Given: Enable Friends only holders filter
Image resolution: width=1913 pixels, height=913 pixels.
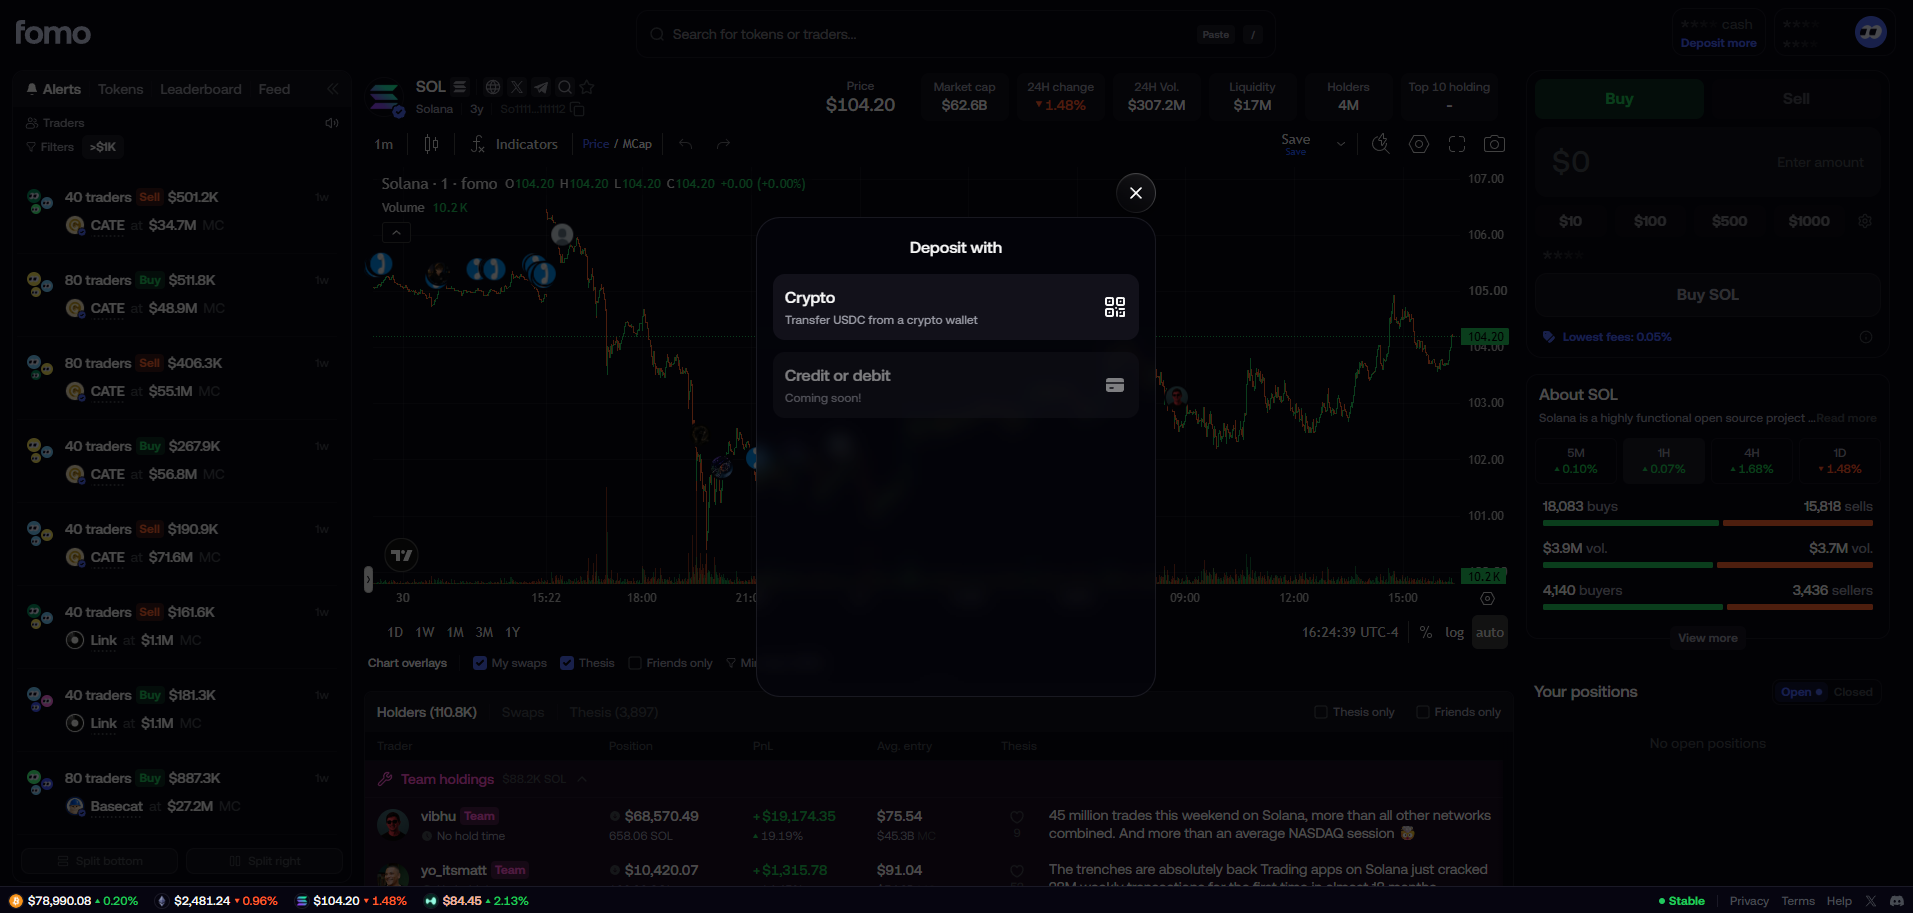Looking at the screenshot, I should (x=1422, y=712).
